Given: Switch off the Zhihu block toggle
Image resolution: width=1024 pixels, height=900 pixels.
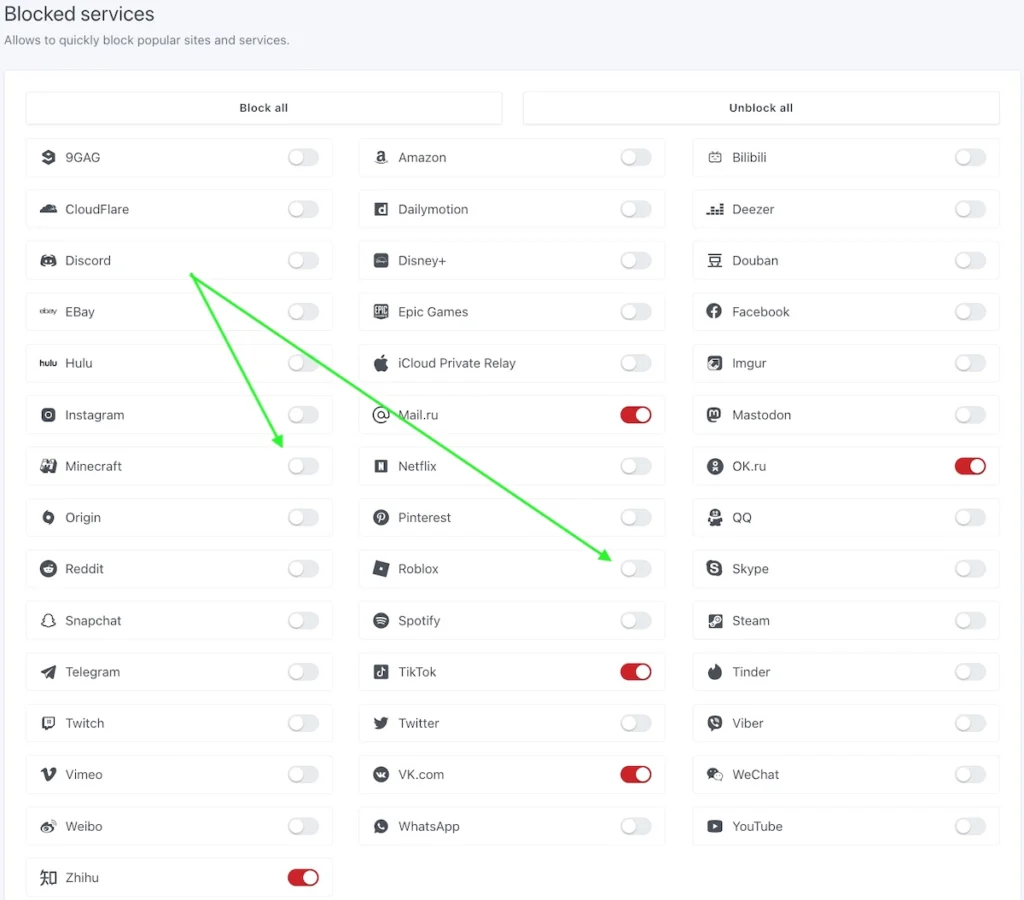Looking at the screenshot, I should (303, 878).
